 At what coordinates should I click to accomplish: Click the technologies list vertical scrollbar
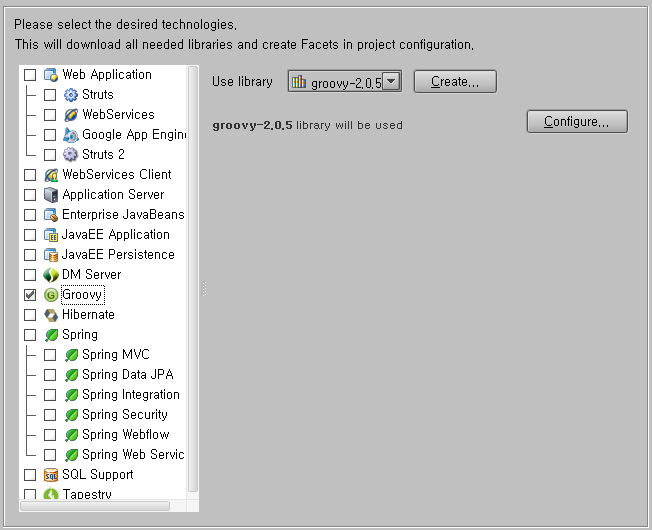[193, 279]
